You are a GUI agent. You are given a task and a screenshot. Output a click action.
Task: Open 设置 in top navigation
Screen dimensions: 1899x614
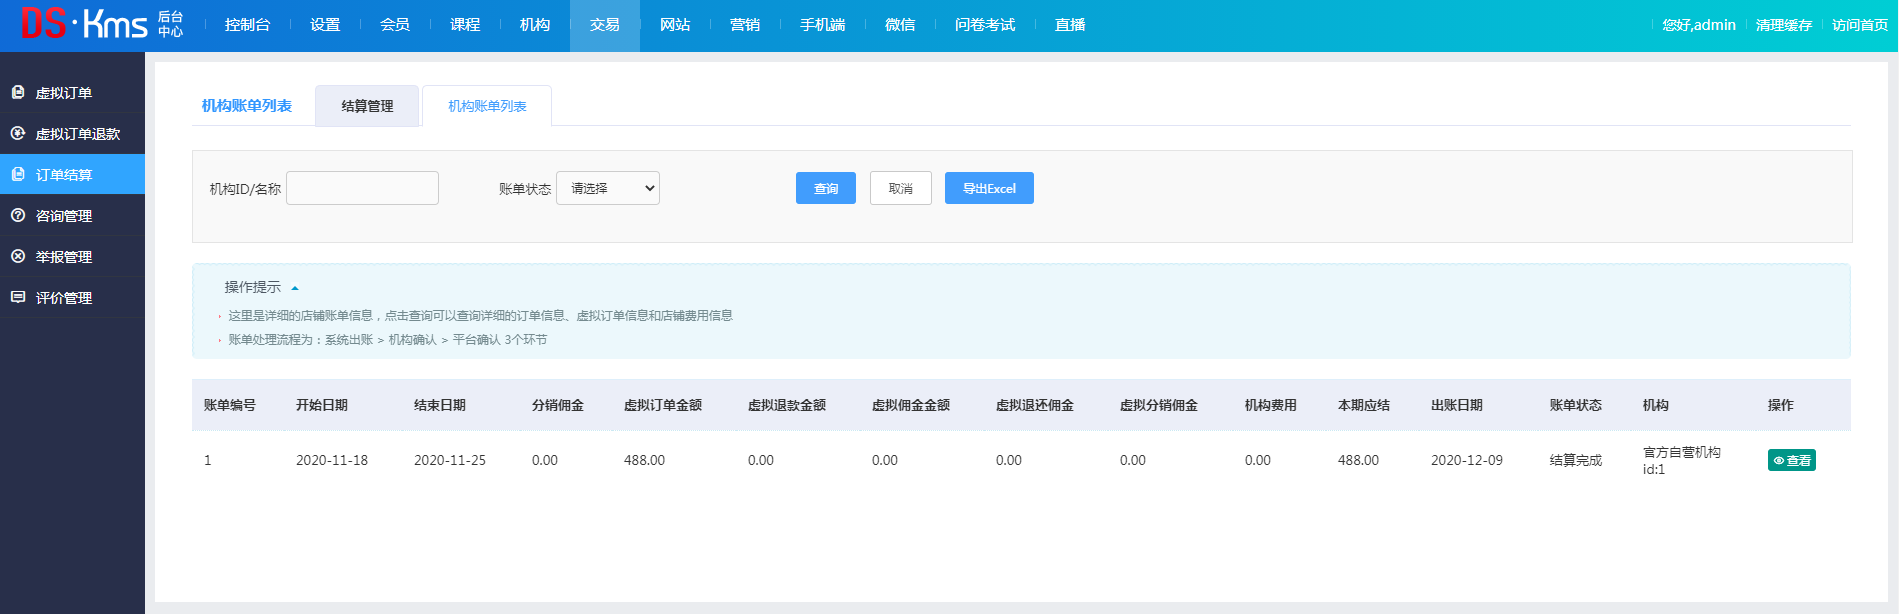click(x=325, y=25)
